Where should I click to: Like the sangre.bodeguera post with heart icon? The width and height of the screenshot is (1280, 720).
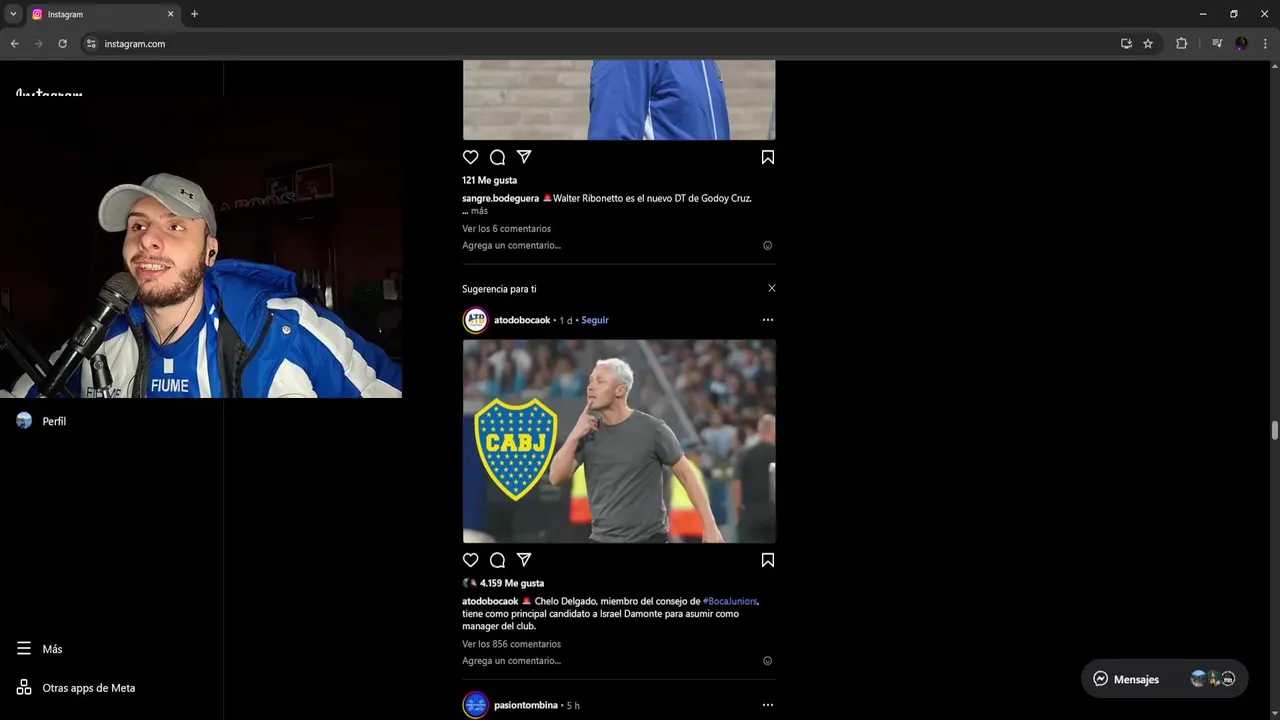click(470, 157)
